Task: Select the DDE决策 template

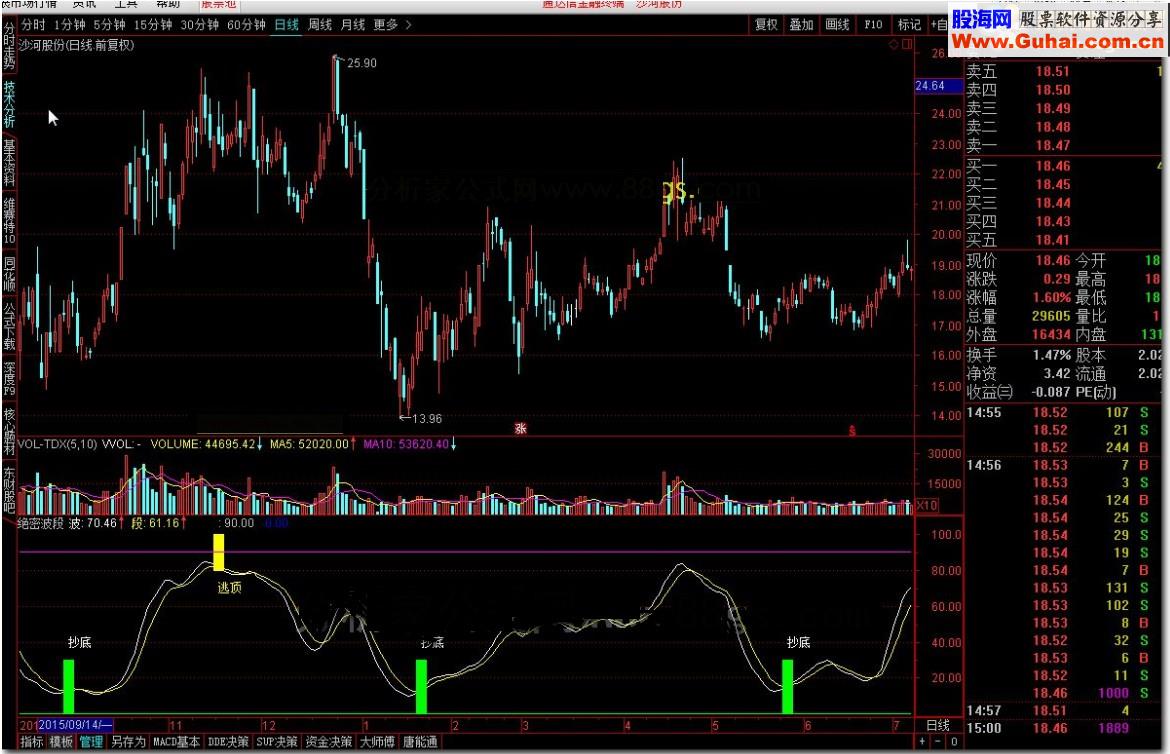Action: pos(228,742)
